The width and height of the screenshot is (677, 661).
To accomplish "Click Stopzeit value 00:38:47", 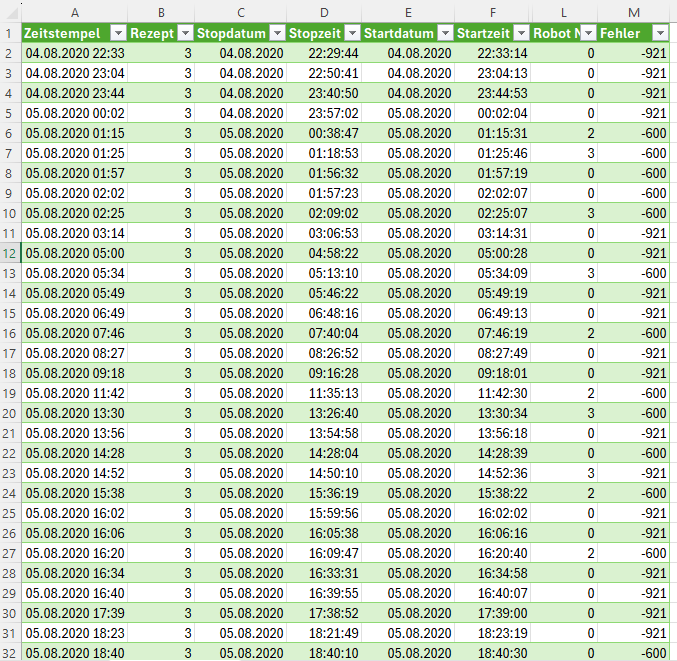I will pos(324,133).
